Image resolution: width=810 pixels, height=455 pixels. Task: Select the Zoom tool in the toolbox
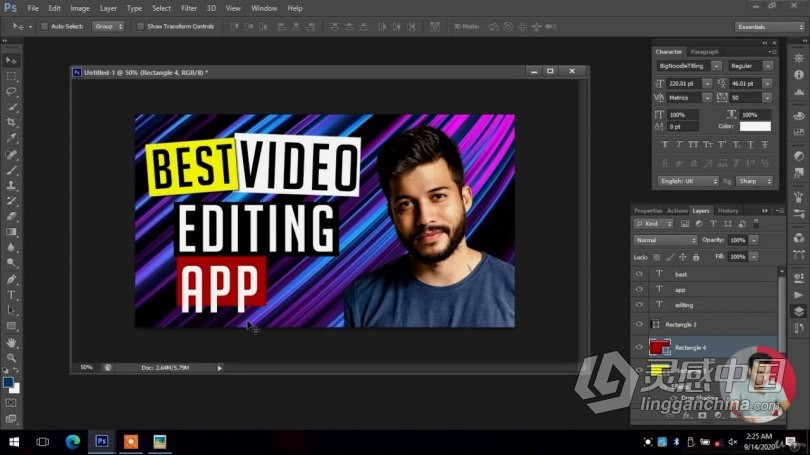11,357
